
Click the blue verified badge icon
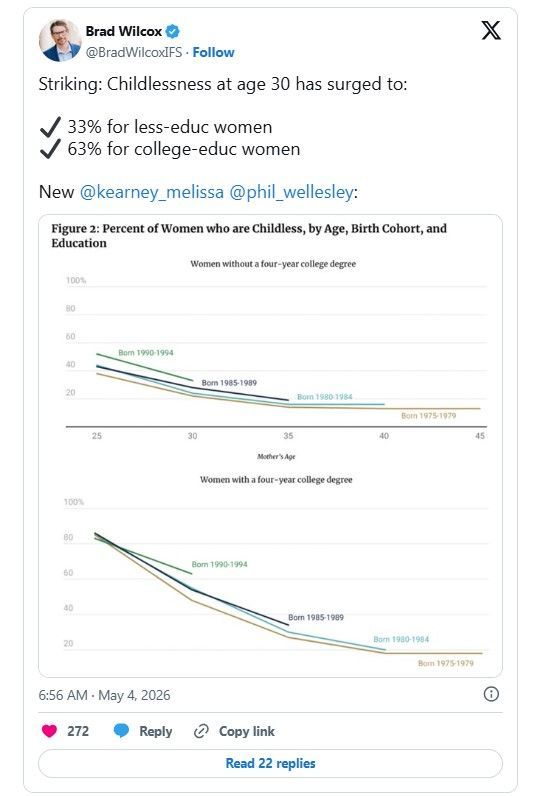[173, 31]
